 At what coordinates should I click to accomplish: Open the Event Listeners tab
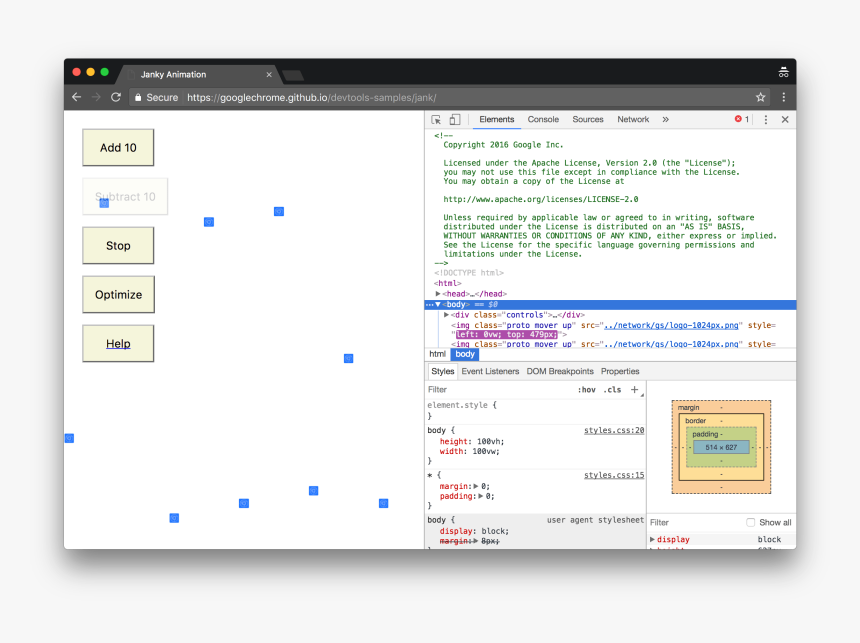(490, 371)
